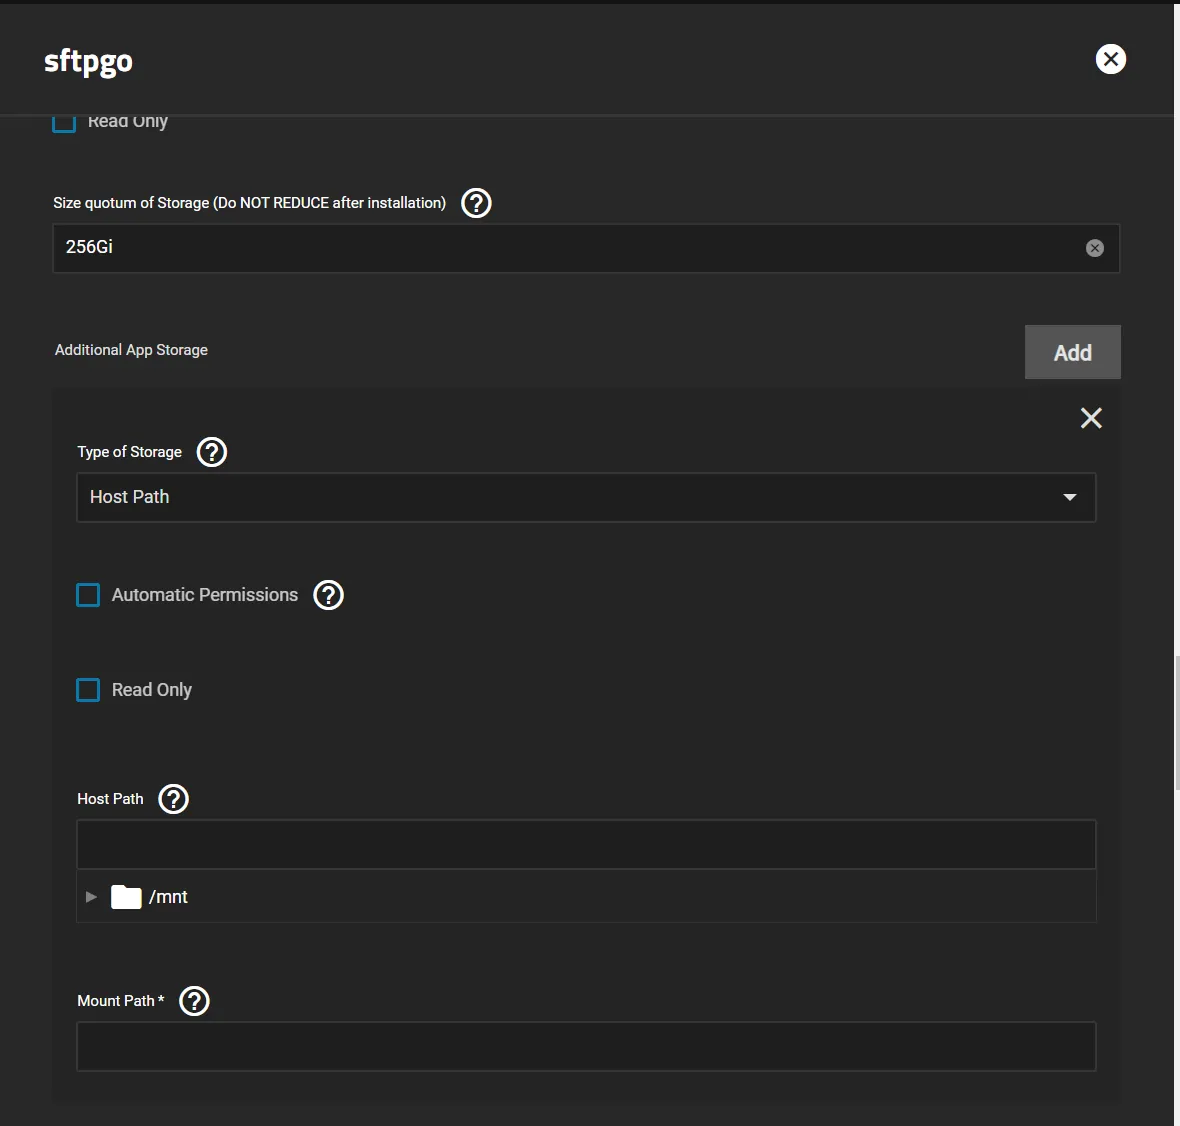
Task: Click the Mount Path input field
Action: pyautogui.click(x=586, y=1046)
